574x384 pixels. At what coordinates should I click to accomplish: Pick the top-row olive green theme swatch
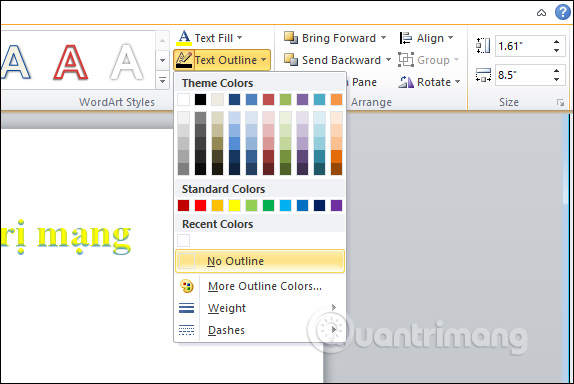point(286,99)
